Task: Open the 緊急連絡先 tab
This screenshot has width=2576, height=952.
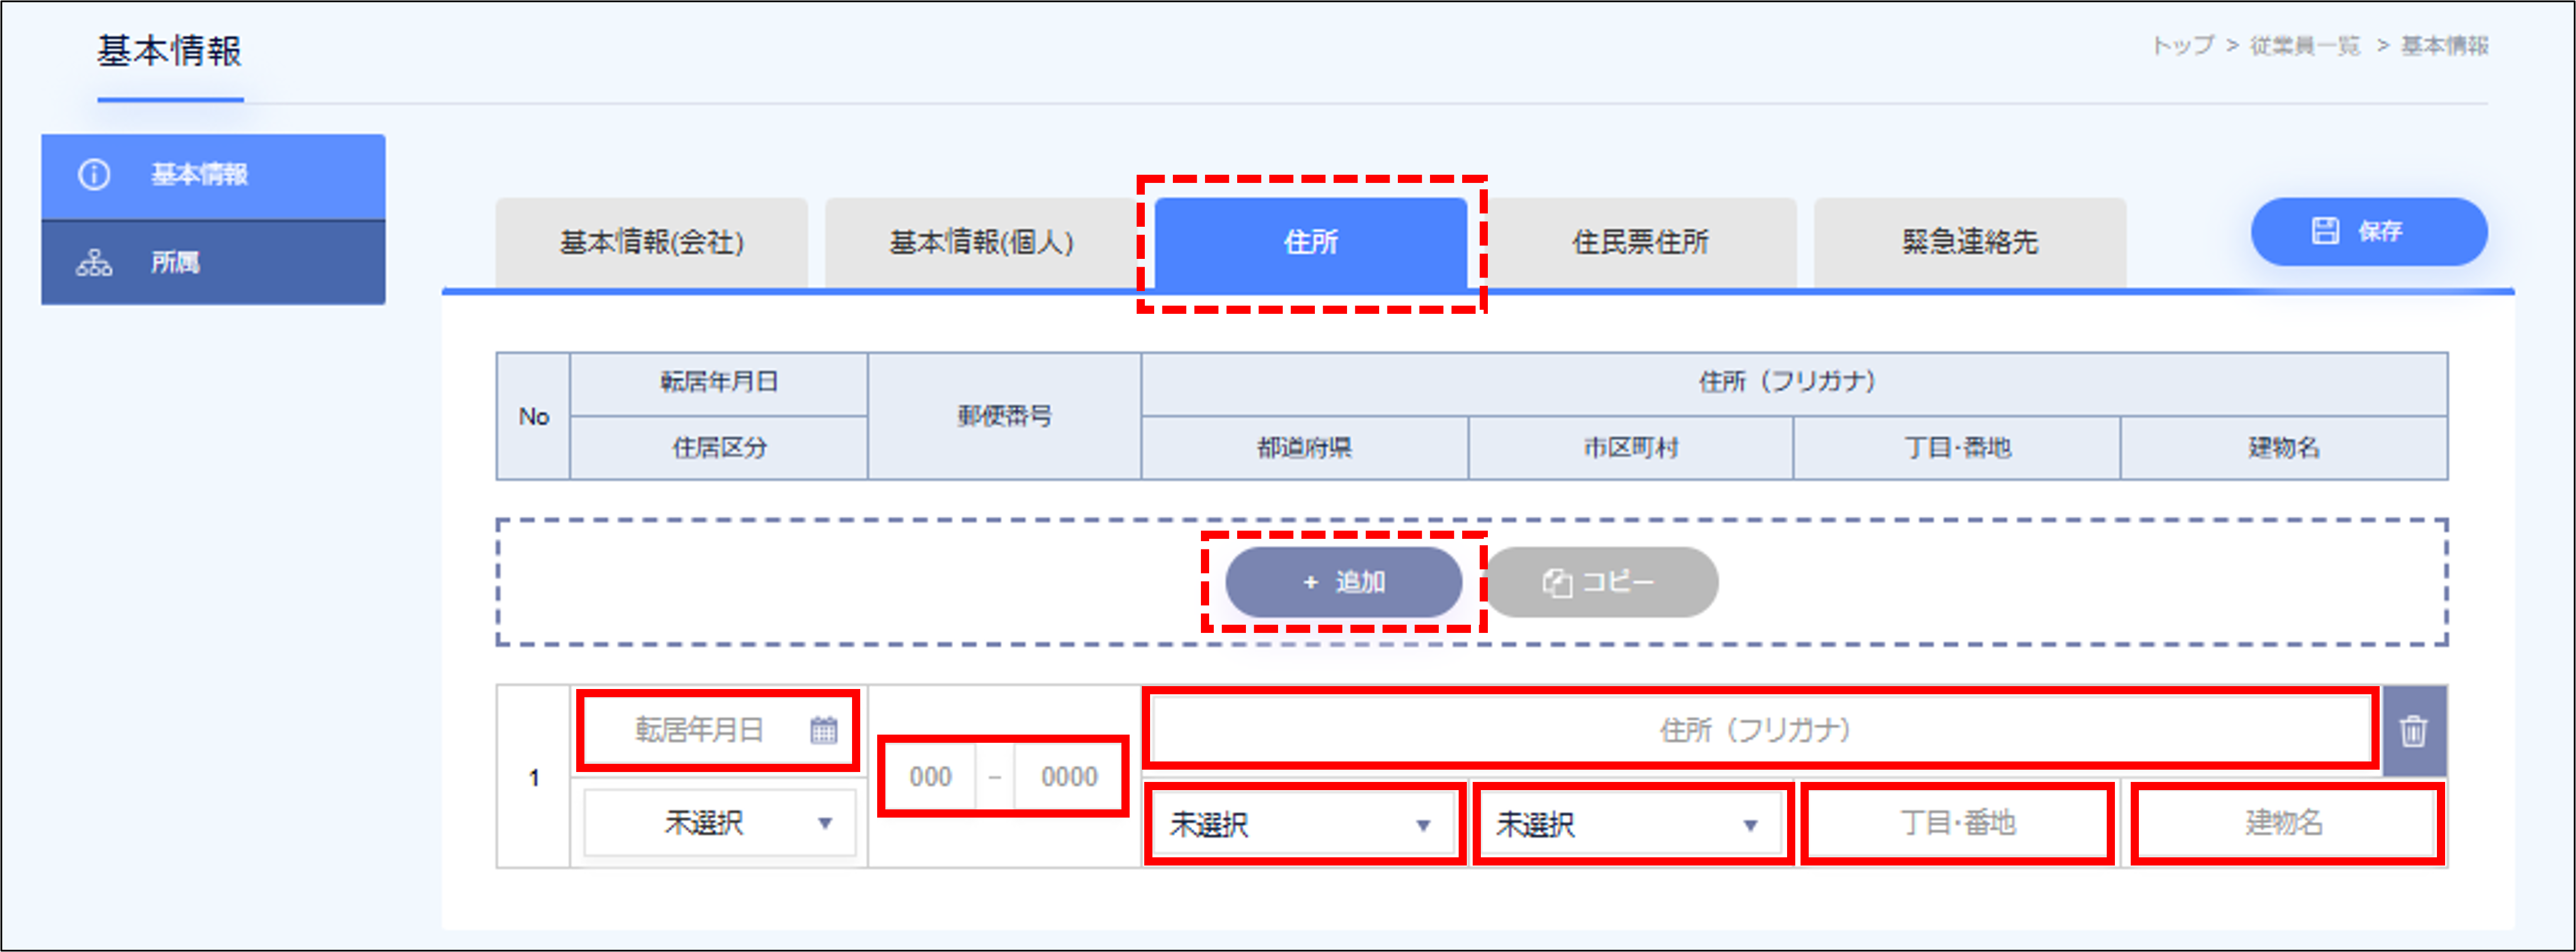Action: pos(1970,242)
